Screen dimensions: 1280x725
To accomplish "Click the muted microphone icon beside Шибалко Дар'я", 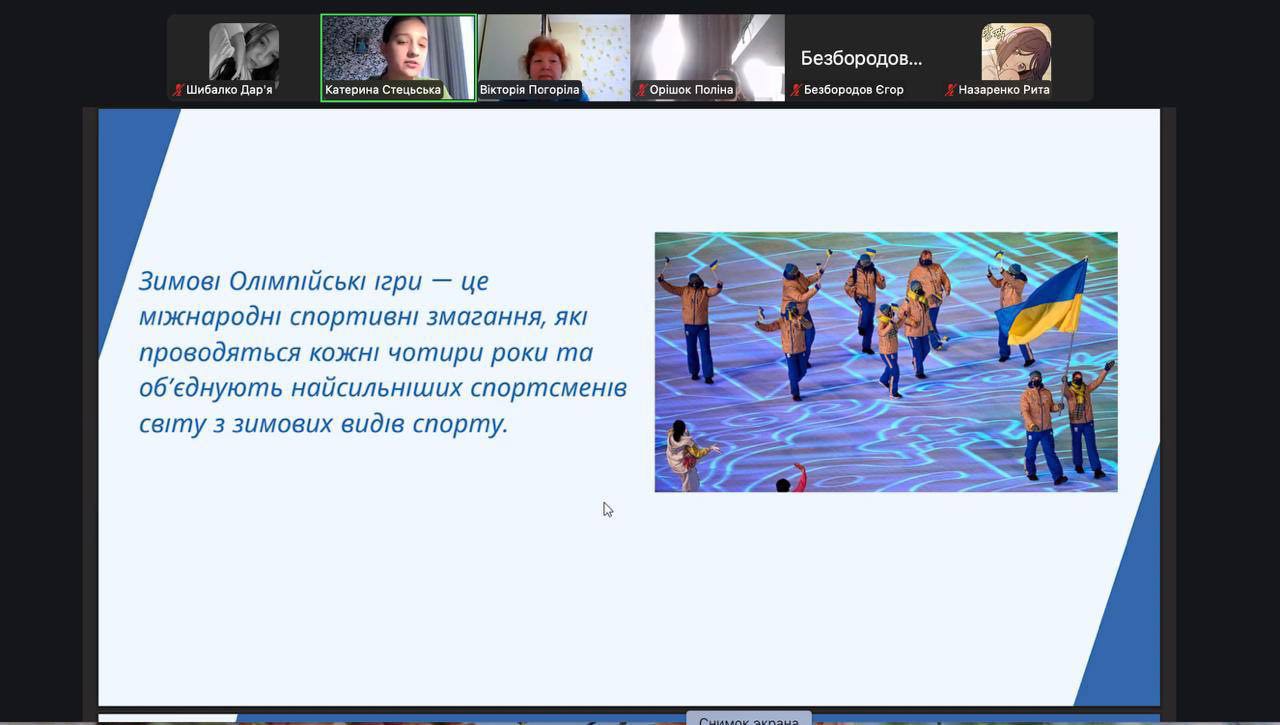I will (x=178, y=90).
